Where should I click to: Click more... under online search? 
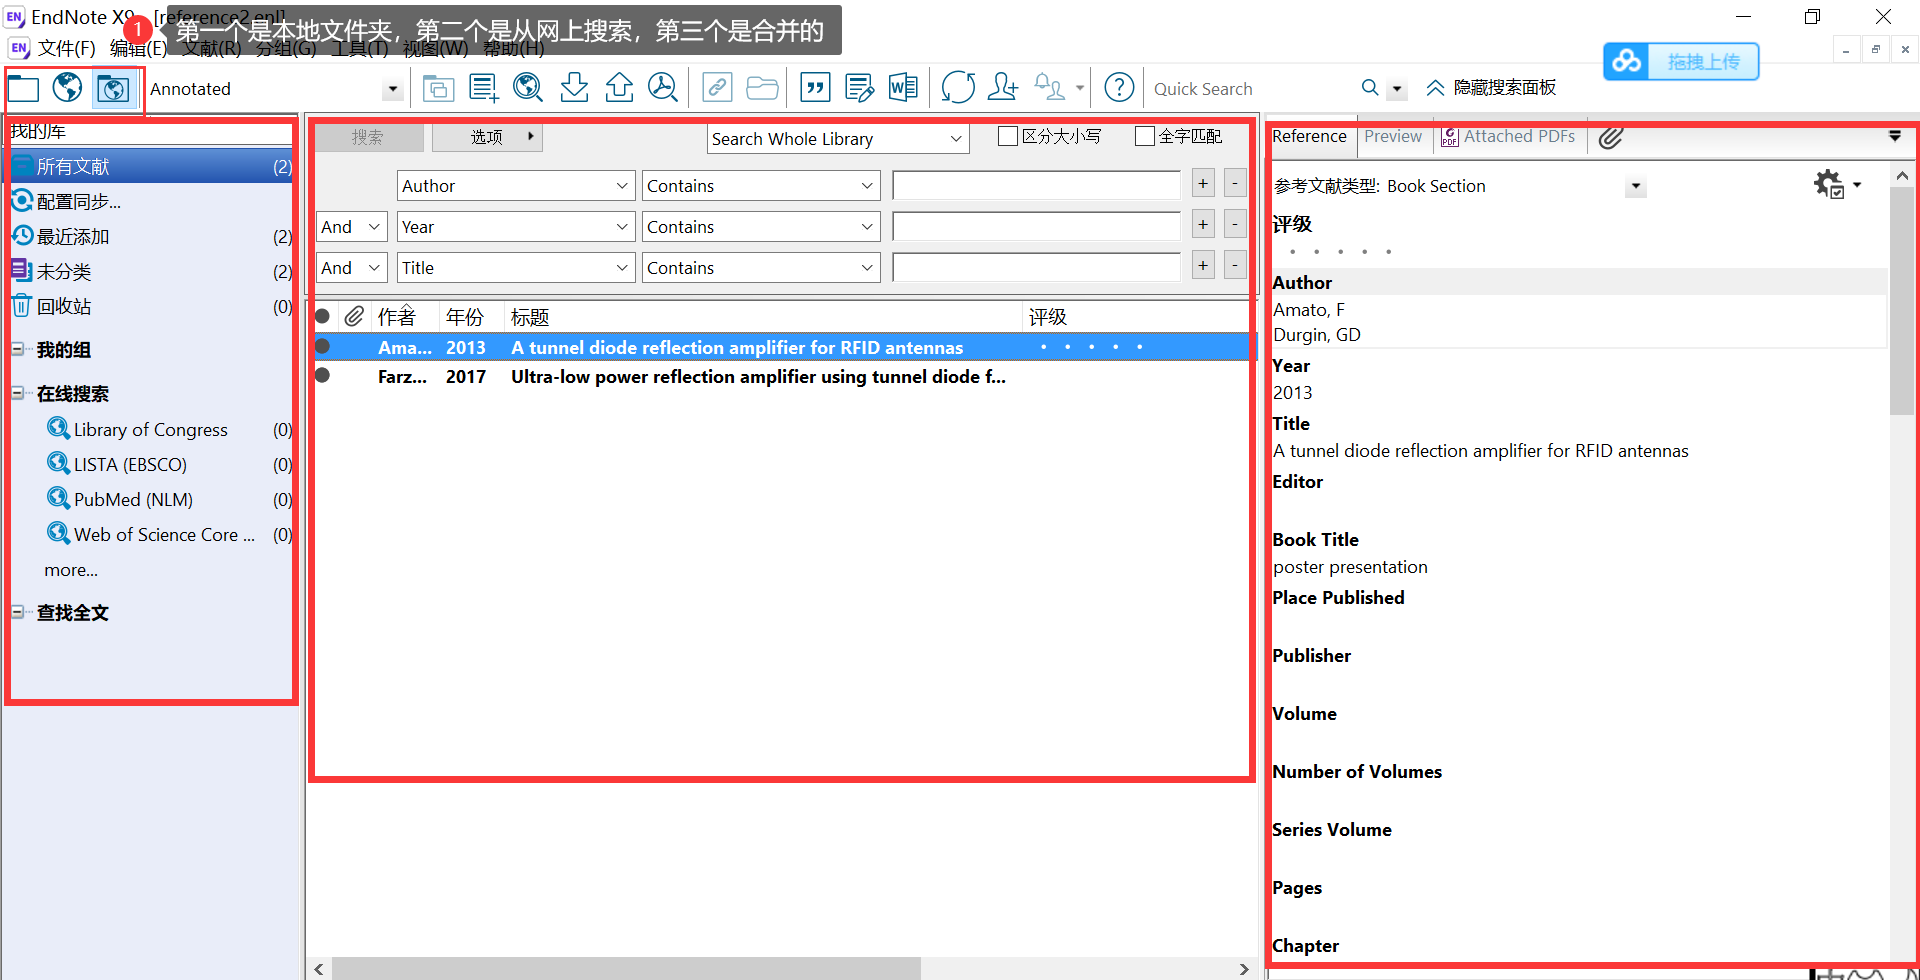pos(71,570)
